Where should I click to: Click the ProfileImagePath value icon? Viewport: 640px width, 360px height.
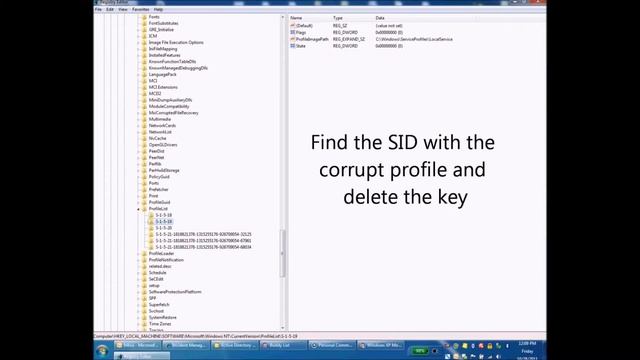pyautogui.click(x=293, y=39)
